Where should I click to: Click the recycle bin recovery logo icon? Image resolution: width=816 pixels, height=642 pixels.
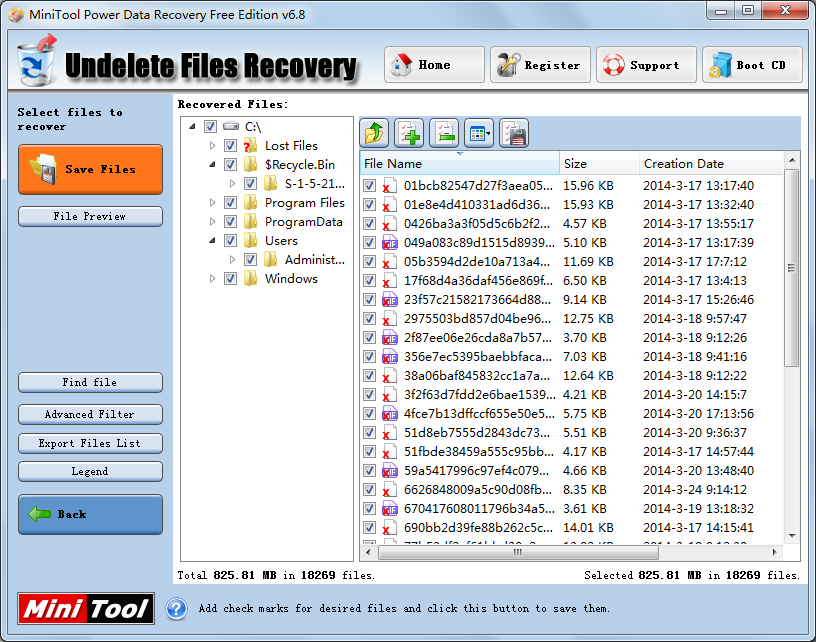[36, 61]
